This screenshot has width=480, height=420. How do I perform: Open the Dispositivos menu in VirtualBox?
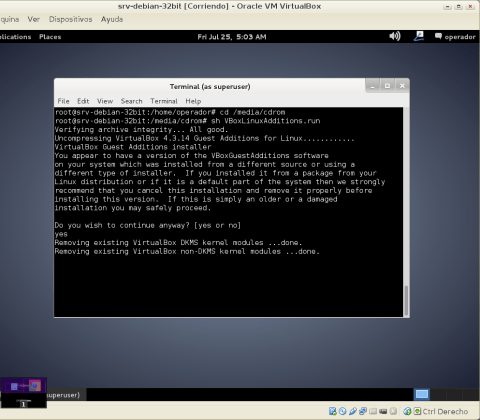click(x=71, y=19)
